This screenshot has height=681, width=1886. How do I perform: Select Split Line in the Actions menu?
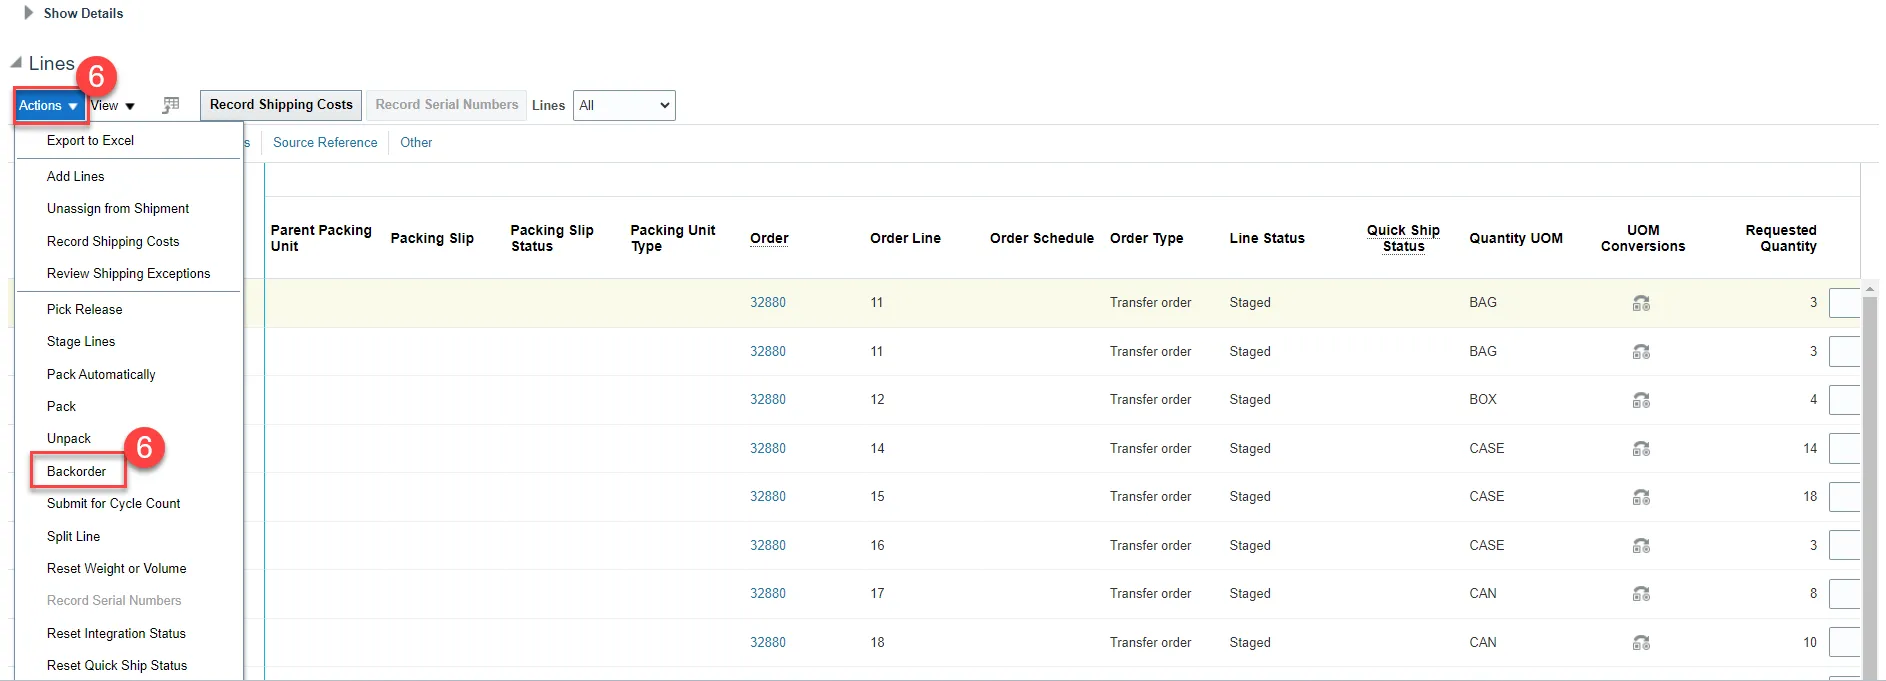click(73, 537)
